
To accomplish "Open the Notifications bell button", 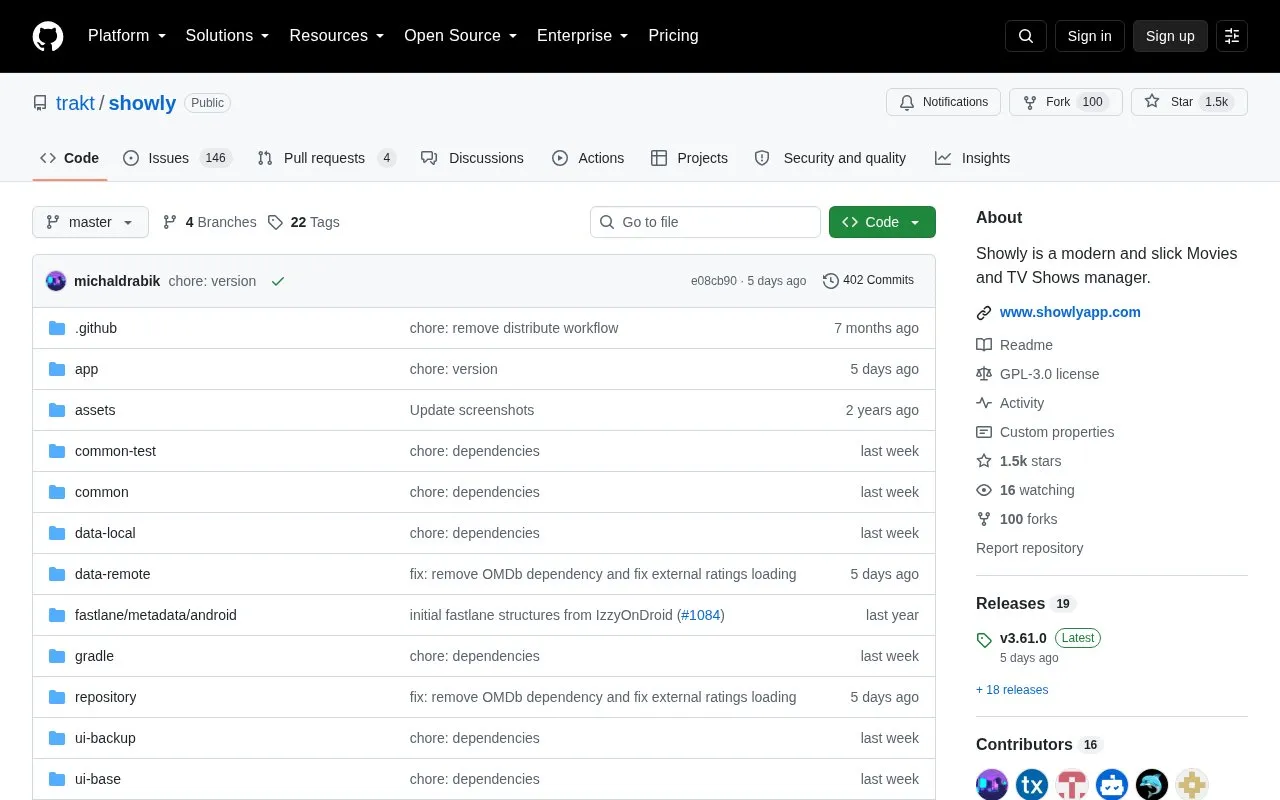I will click(x=943, y=102).
